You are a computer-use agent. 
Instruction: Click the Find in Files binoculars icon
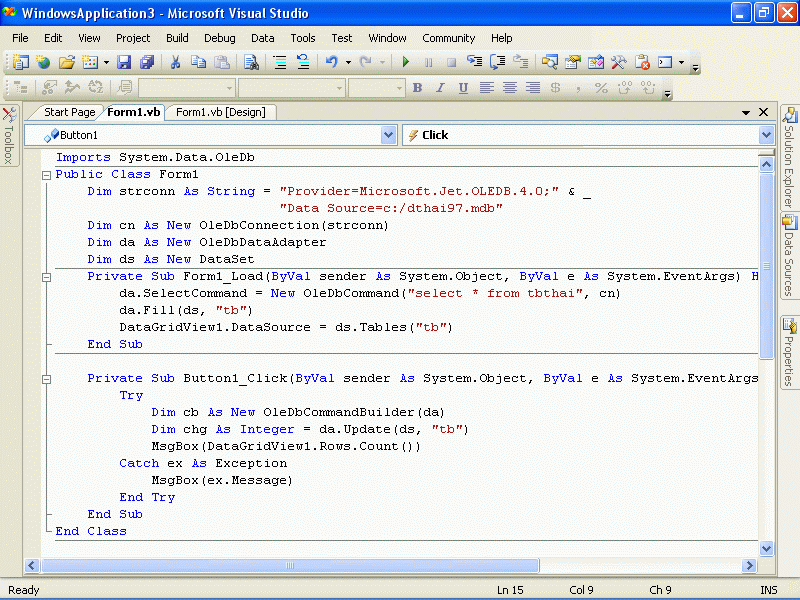pyautogui.click(x=251, y=62)
